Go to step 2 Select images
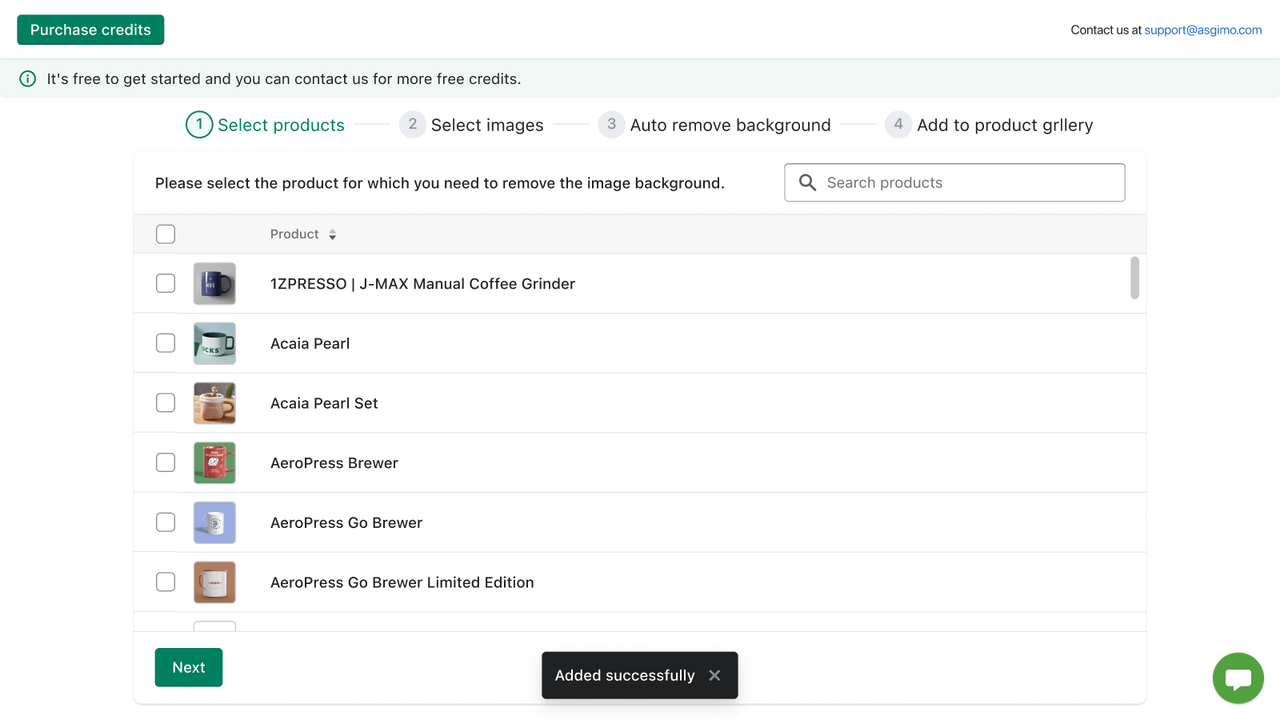 click(471, 125)
